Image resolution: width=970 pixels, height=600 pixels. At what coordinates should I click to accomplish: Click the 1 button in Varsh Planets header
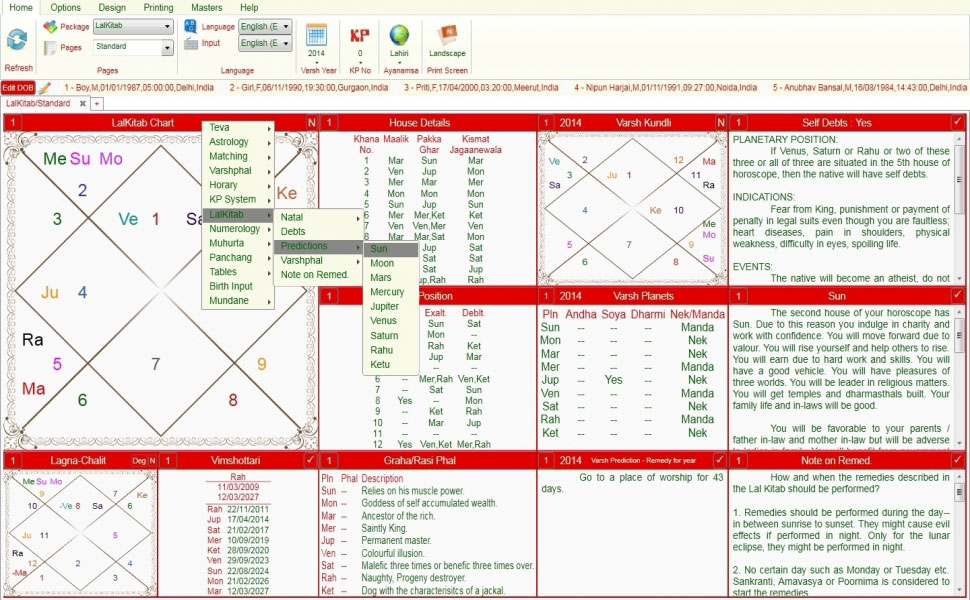[546, 296]
